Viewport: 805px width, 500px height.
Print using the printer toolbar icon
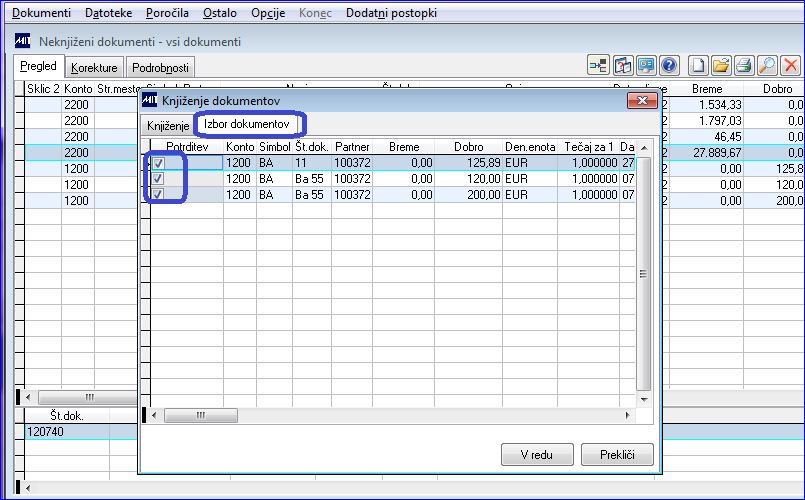(x=744, y=66)
